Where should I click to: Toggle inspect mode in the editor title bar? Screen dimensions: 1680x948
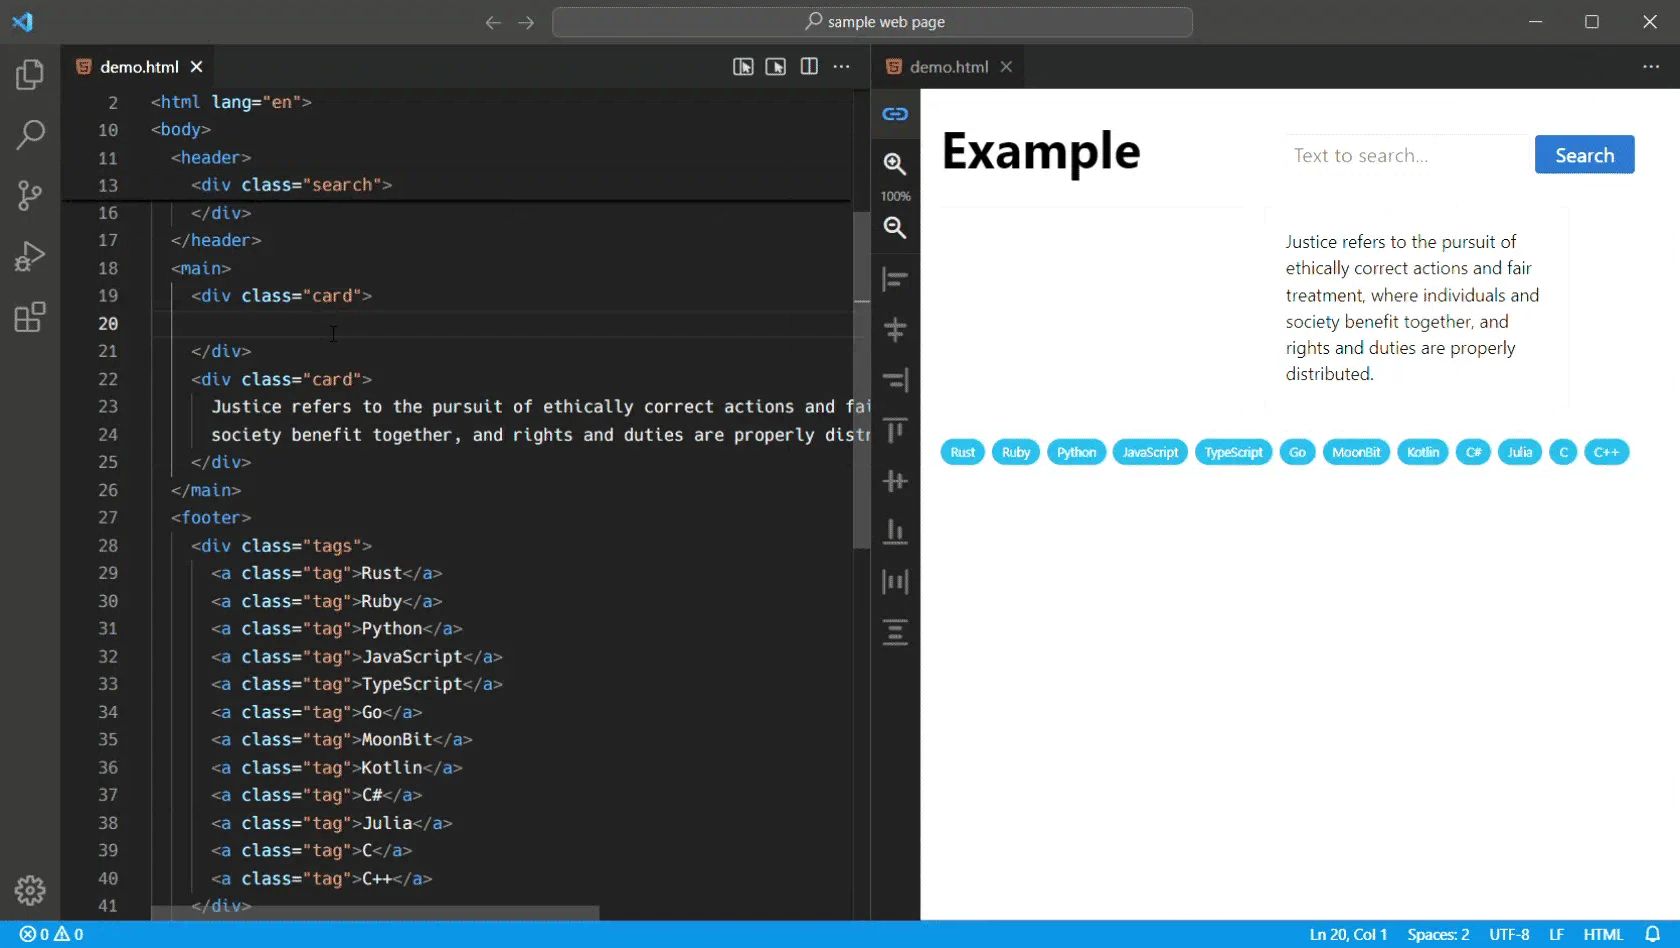tap(743, 66)
